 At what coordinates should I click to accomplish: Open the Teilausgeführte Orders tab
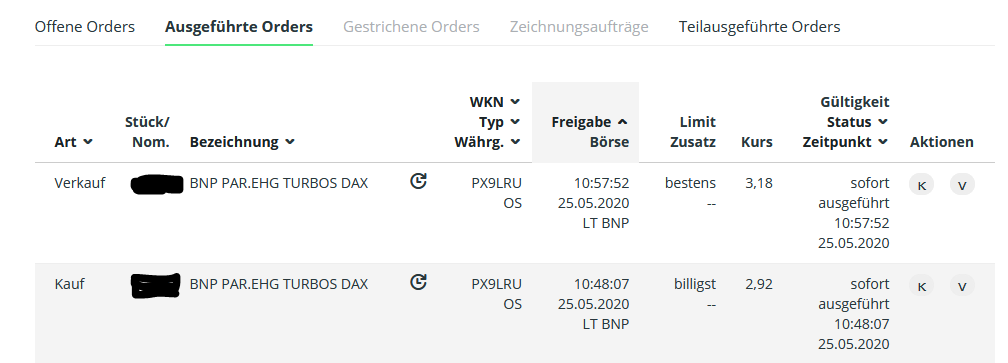[x=759, y=27]
